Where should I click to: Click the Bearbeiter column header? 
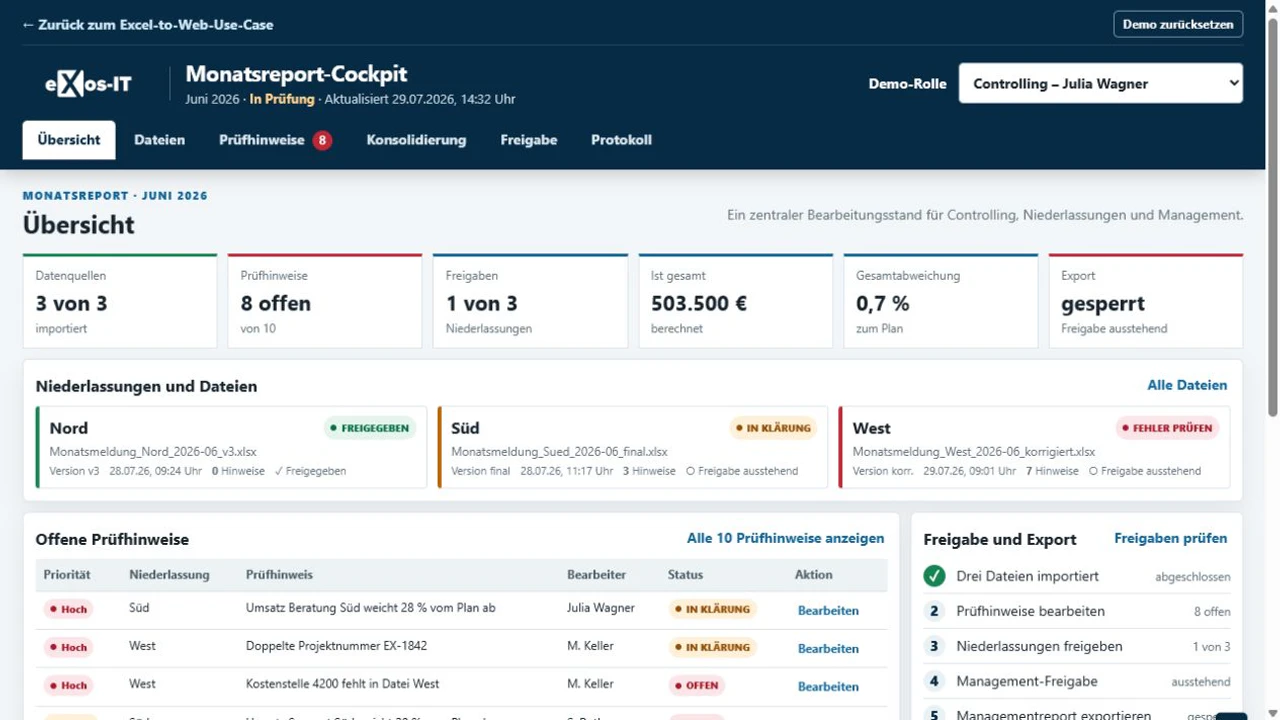[596, 575]
